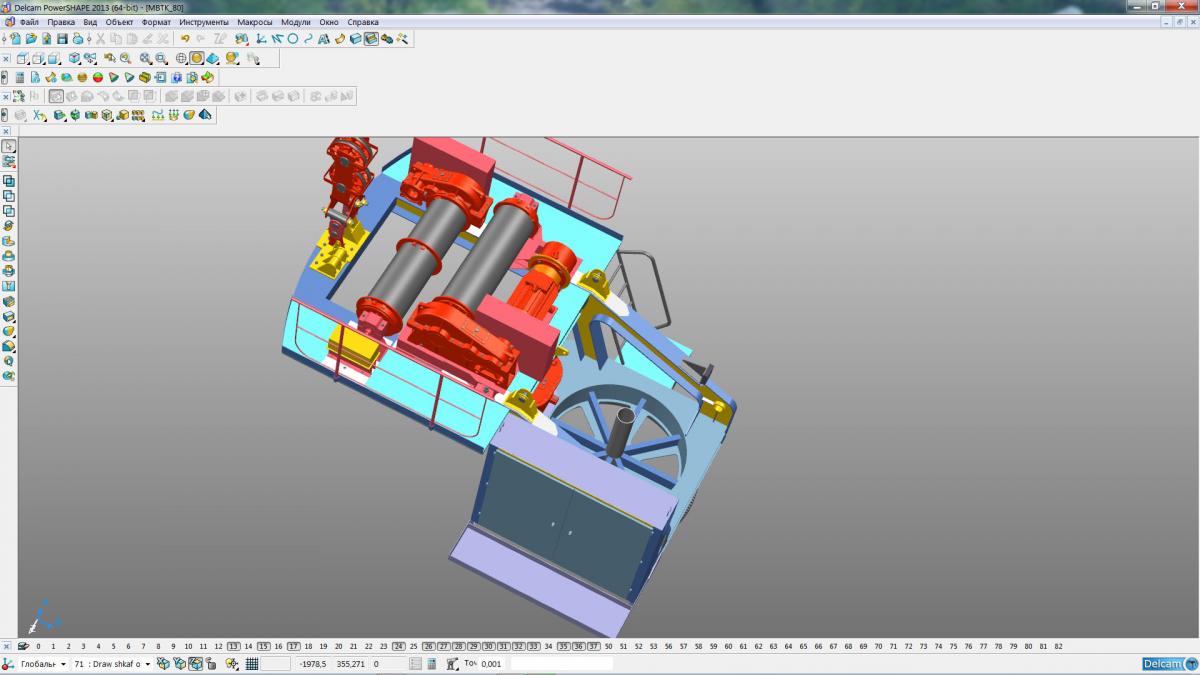The height and width of the screenshot is (675, 1200).
Task: Click the New model icon
Action: point(16,39)
